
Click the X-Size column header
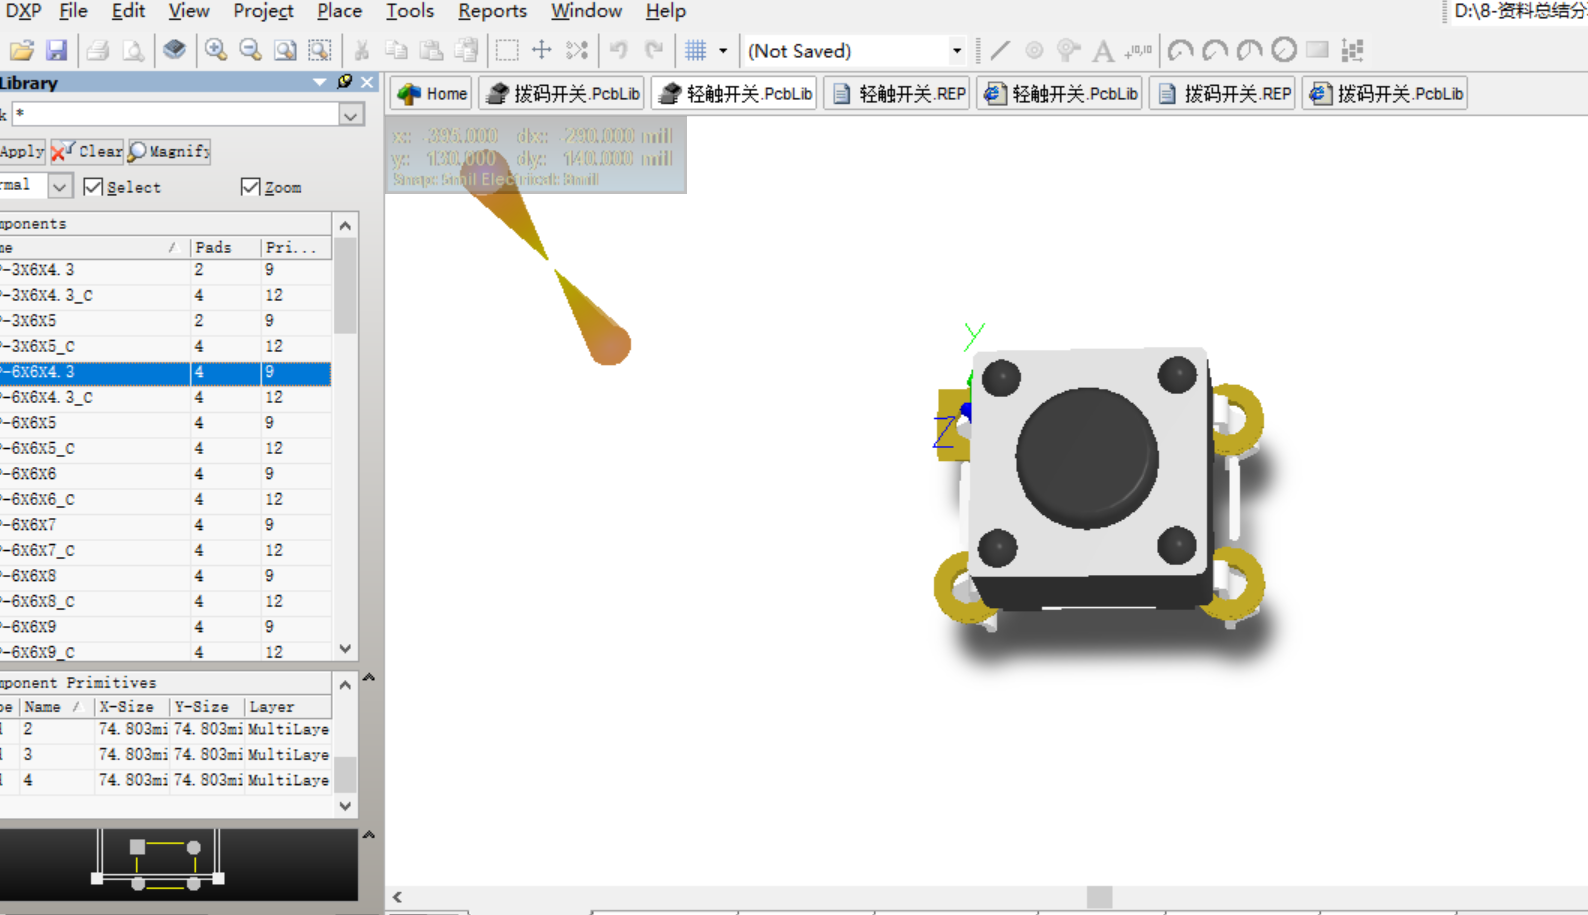click(132, 706)
